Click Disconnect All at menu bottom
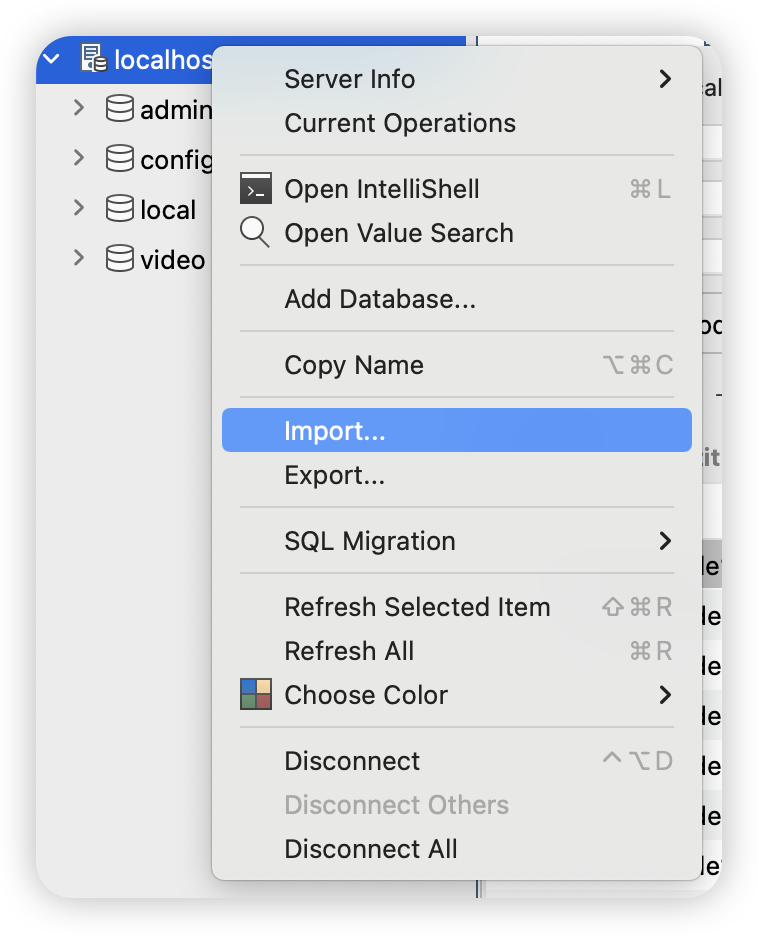 click(371, 849)
